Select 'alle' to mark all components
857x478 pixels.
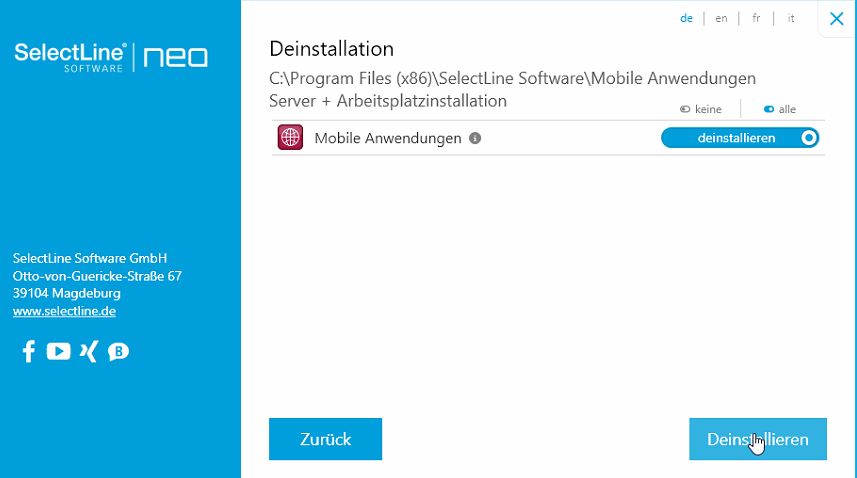pos(779,109)
